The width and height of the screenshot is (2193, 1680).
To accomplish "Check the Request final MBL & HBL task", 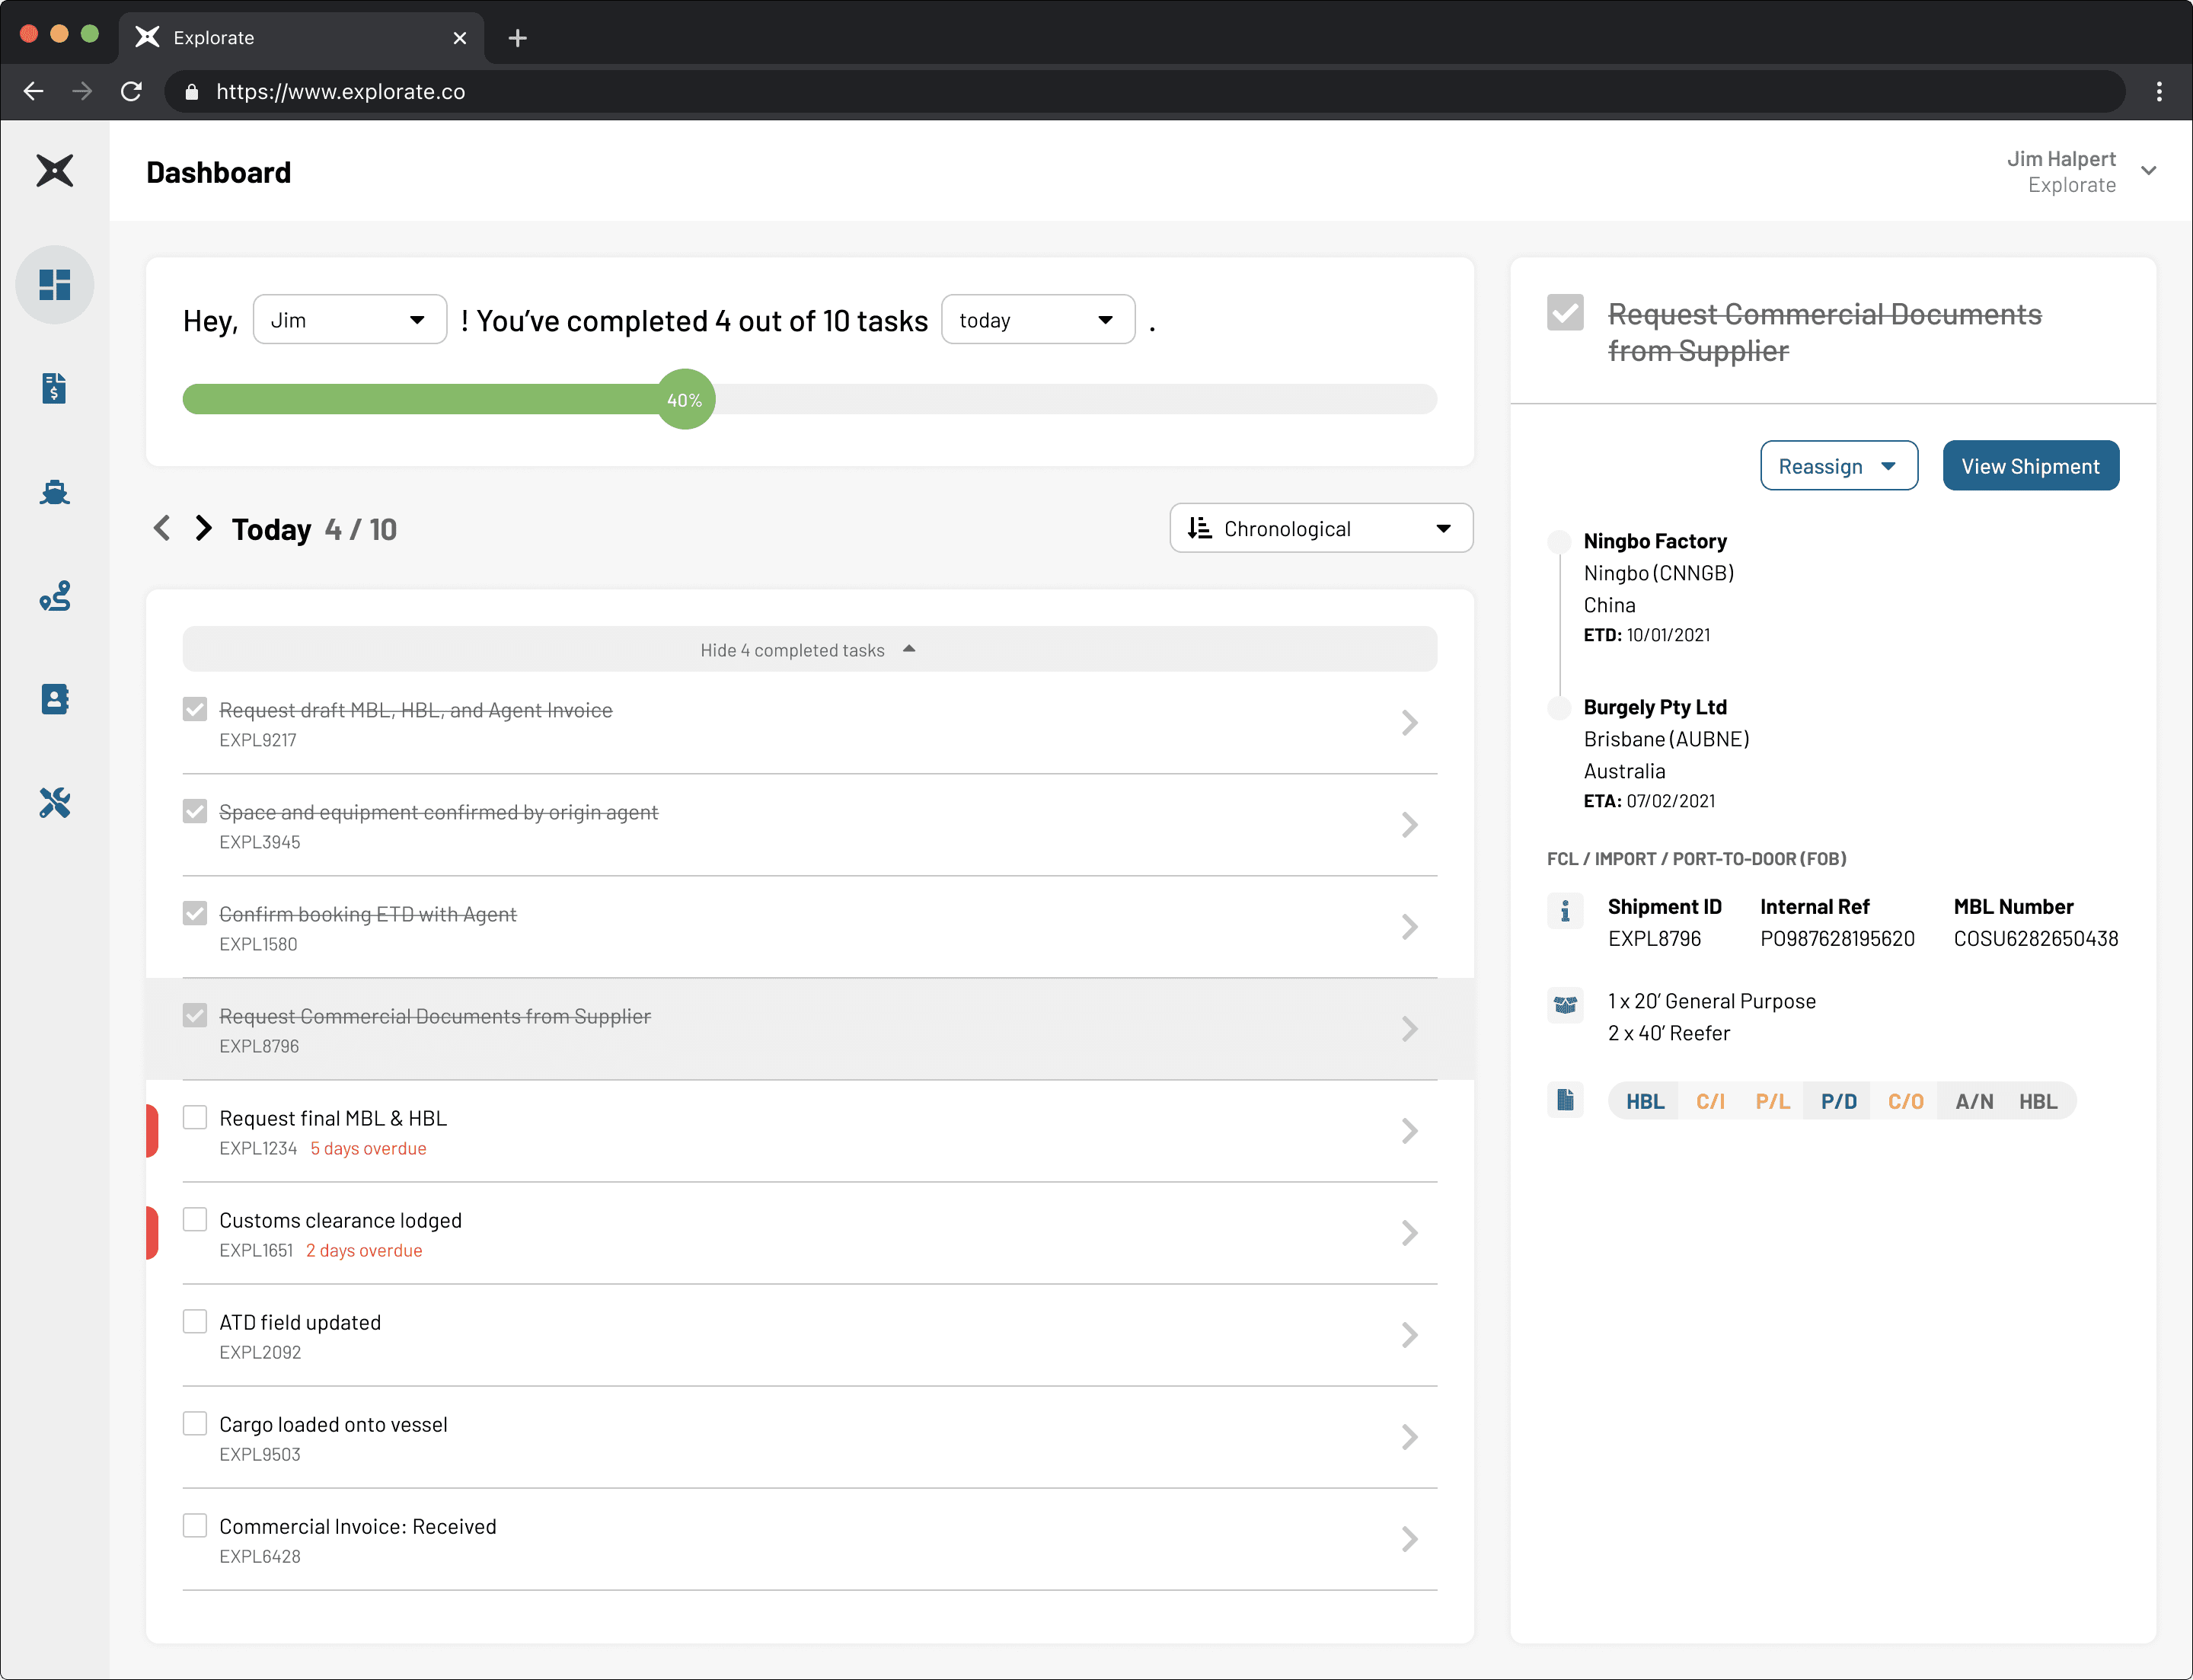I will coord(195,1117).
